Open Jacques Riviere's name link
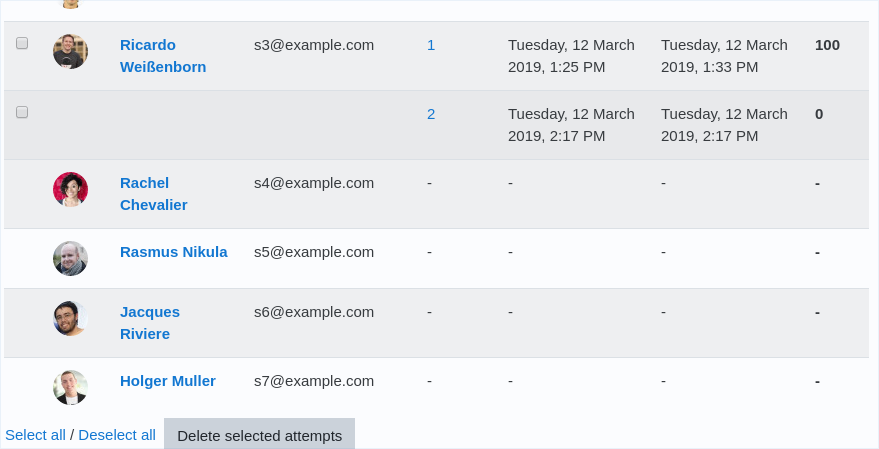The height and width of the screenshot is (449, 879). click(150, 323)
